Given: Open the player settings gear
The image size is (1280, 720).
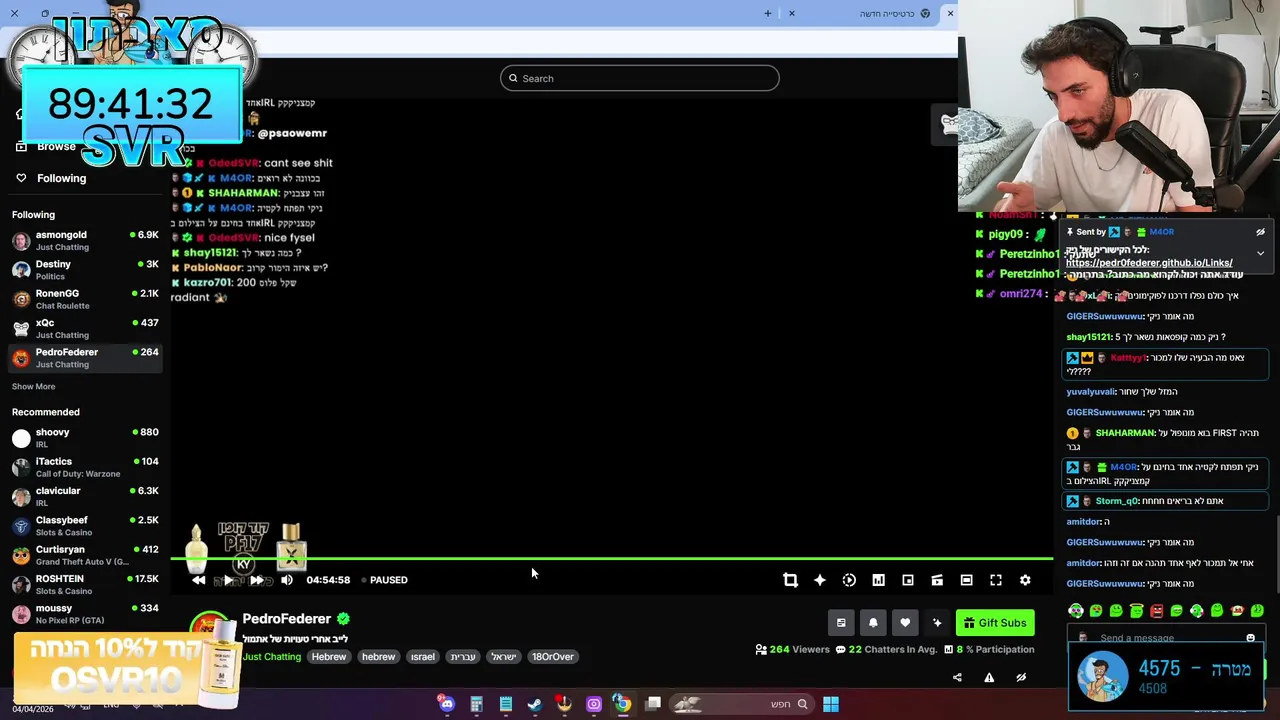Looking at the screenshot, I should point(1025,580).
